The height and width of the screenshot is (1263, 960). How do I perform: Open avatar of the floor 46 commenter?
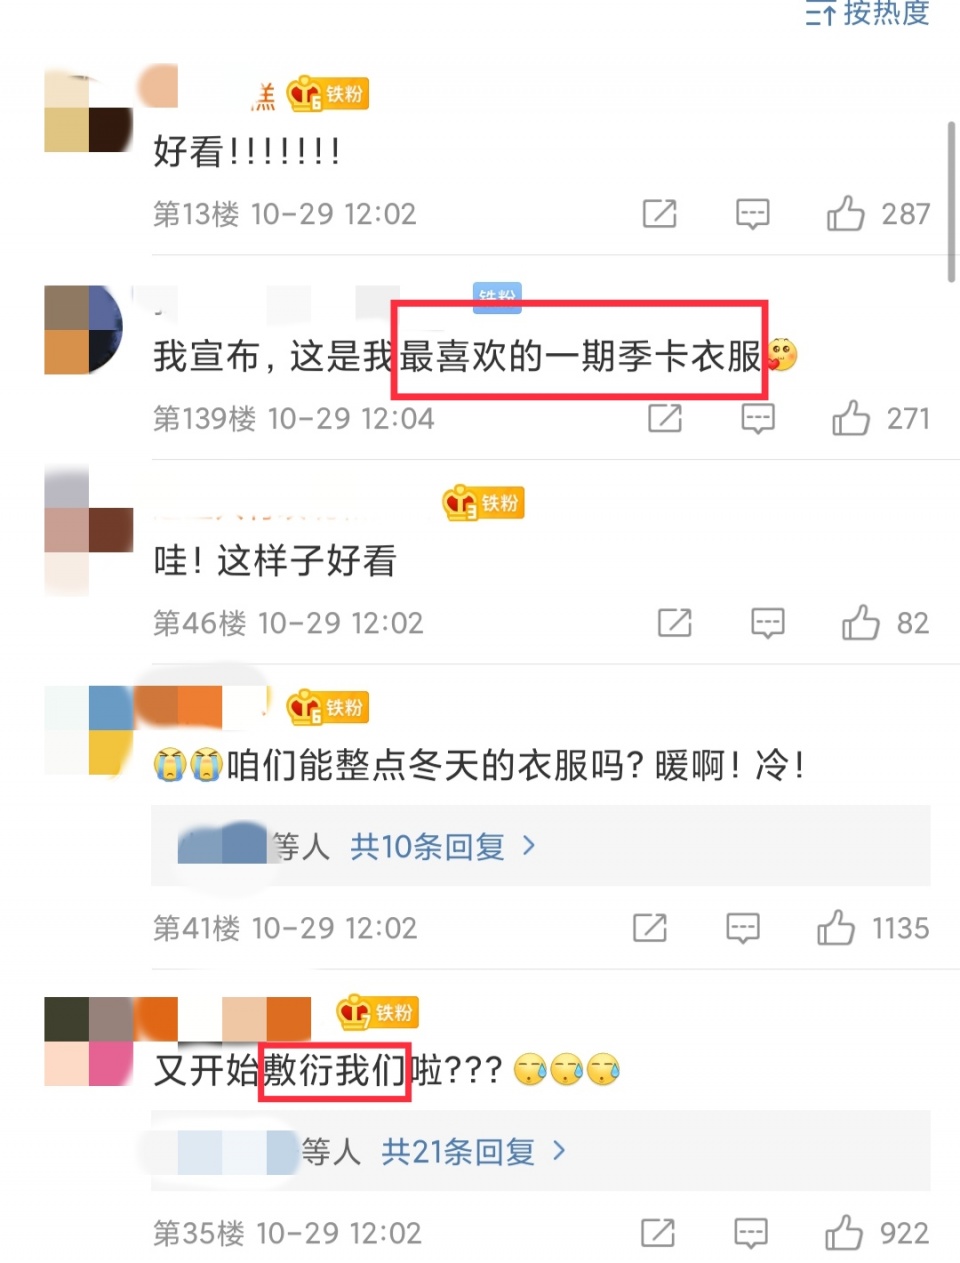(89, 530)
